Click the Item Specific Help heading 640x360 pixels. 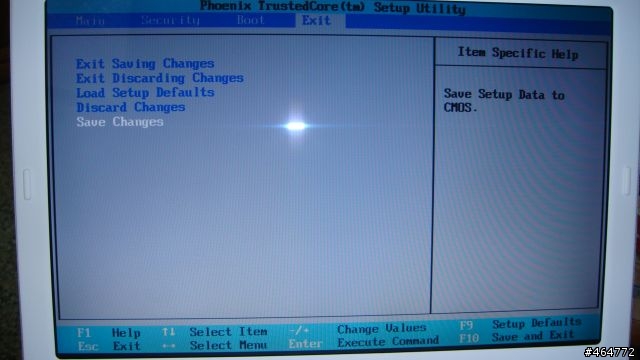pos(518,53)
